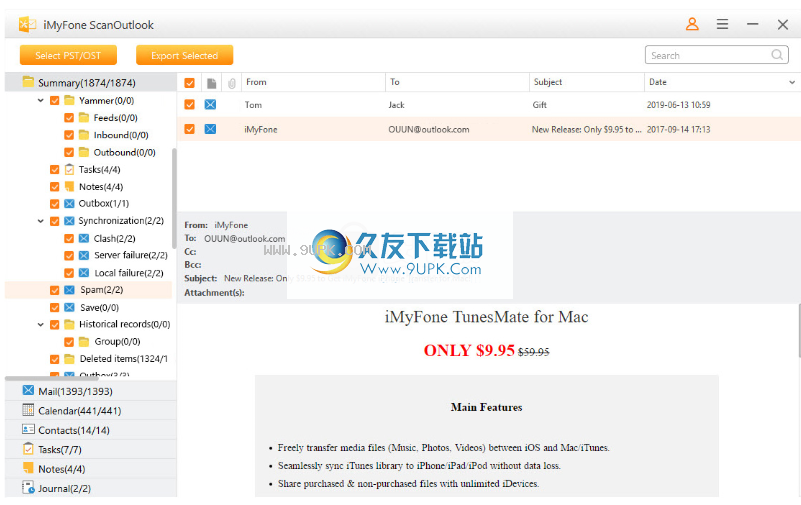This screenshot has height=505, width=801.
Task: Click the Server failure mail icon
Action: 84,255
